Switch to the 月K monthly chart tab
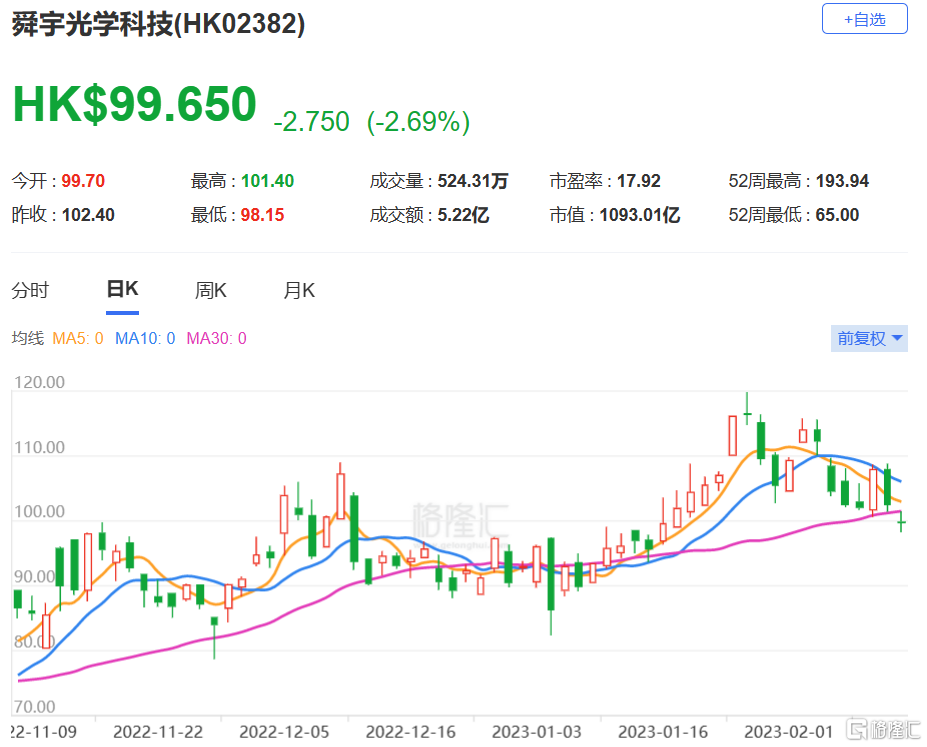 pos(299,291)
